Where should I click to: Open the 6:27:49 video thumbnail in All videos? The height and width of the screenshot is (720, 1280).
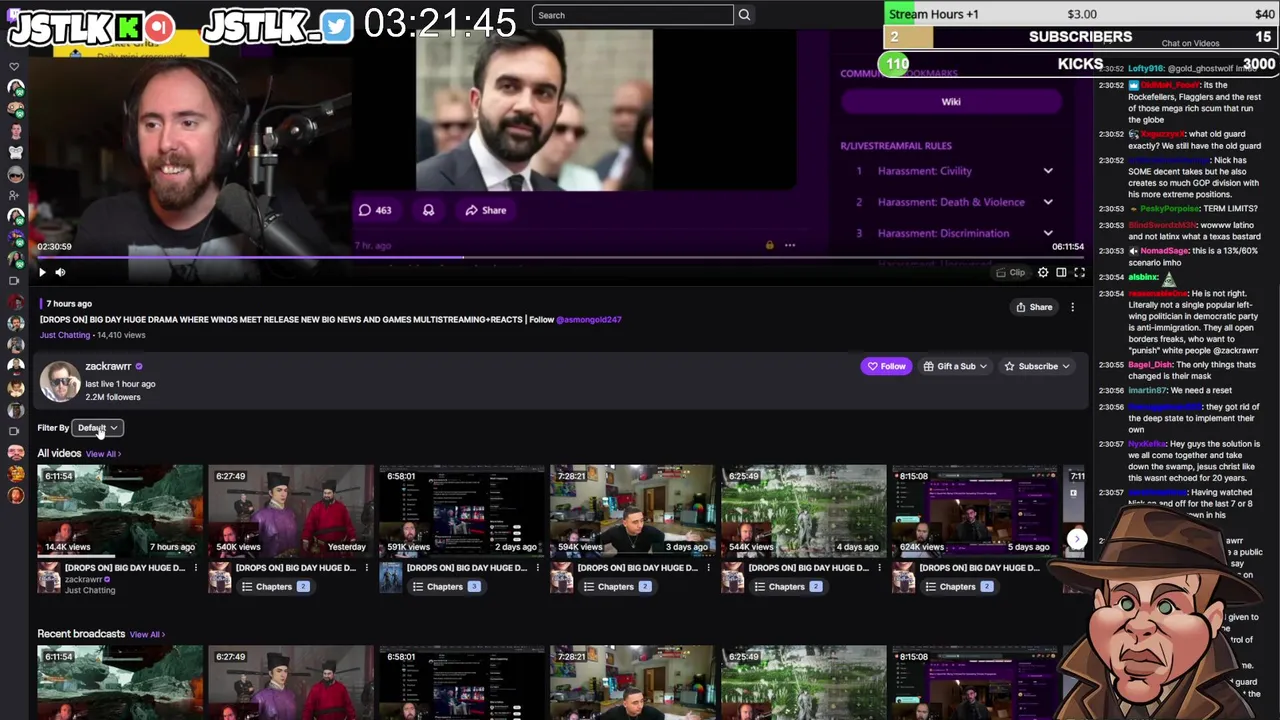(290, 510)
